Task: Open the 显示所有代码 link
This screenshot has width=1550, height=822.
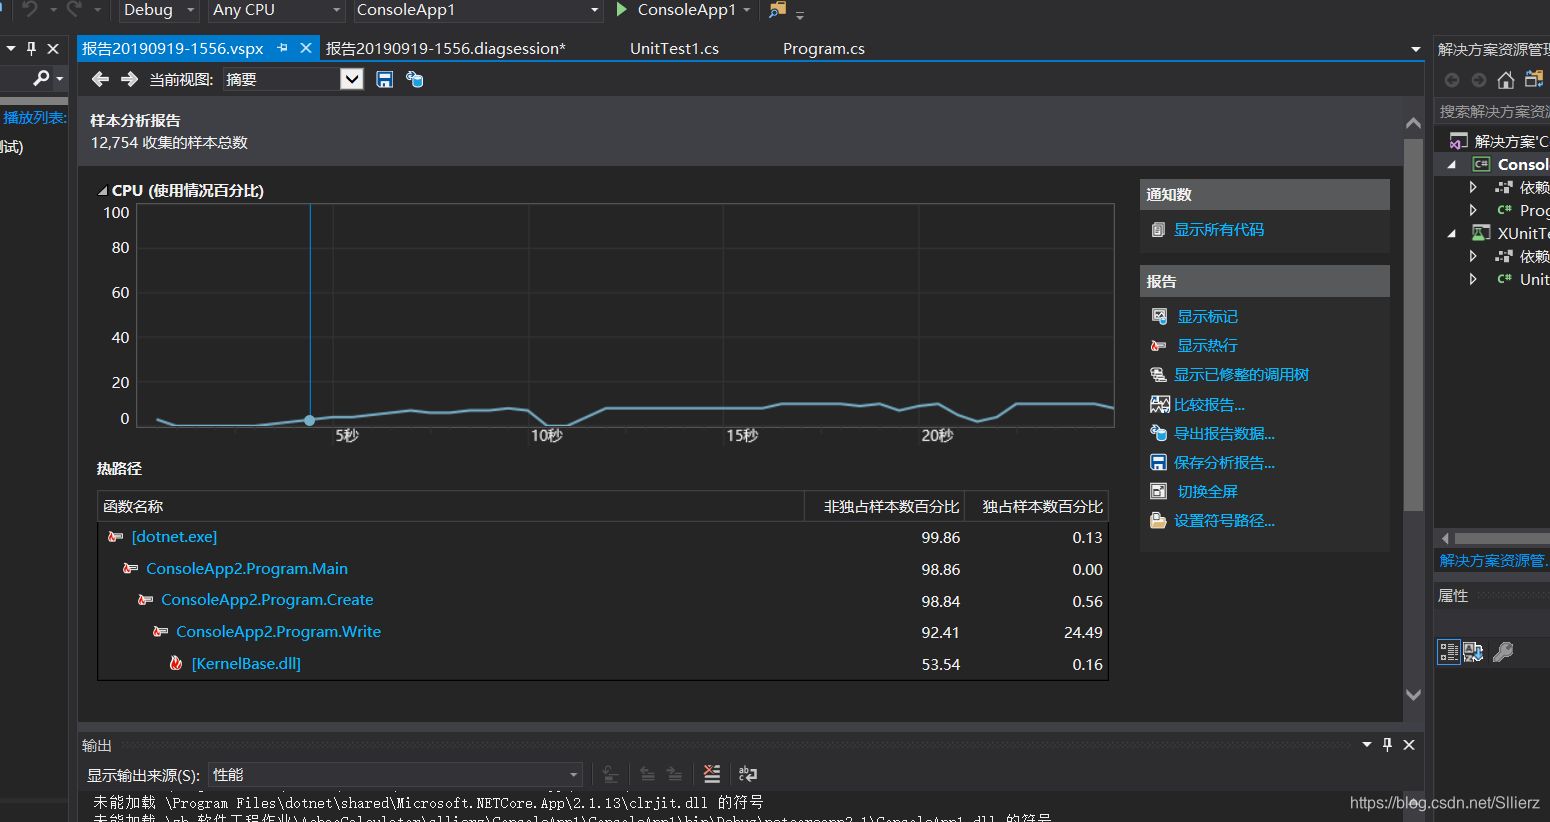Action: (x=1219, y=229)
